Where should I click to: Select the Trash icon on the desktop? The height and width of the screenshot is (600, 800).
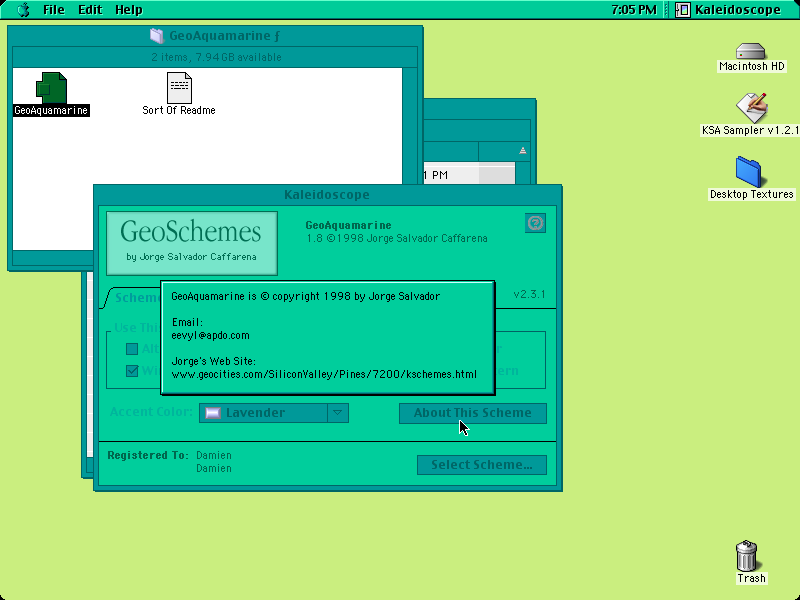[747, 556]
